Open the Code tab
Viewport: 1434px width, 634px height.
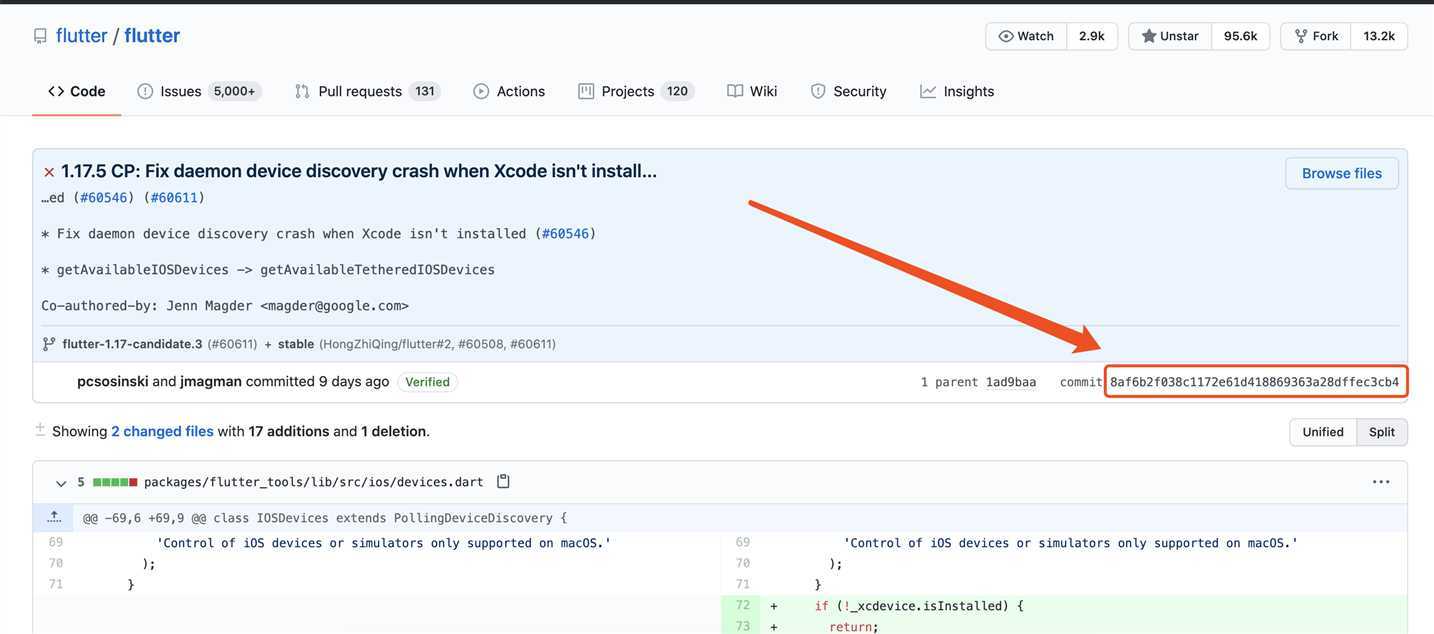77,91
